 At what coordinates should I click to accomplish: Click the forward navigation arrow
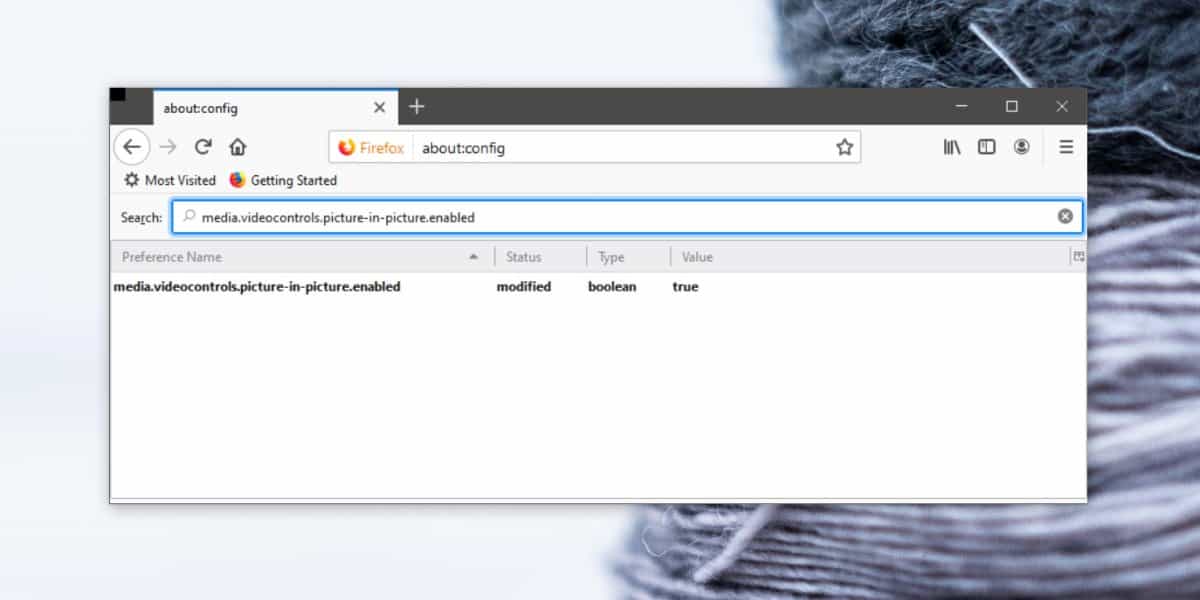(x=168, y=147)
